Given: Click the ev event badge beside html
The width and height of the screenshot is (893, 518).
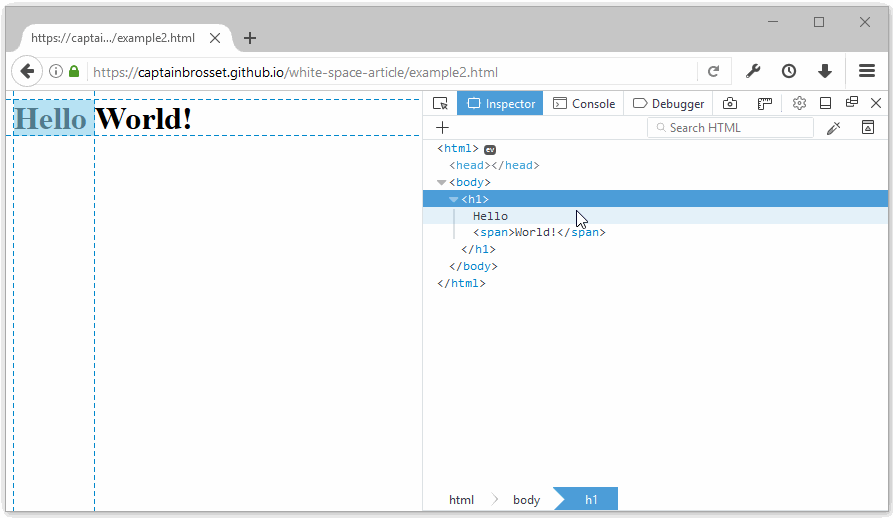Looking at the screenshot, I should pyautogui.click(x=490, y=149).
